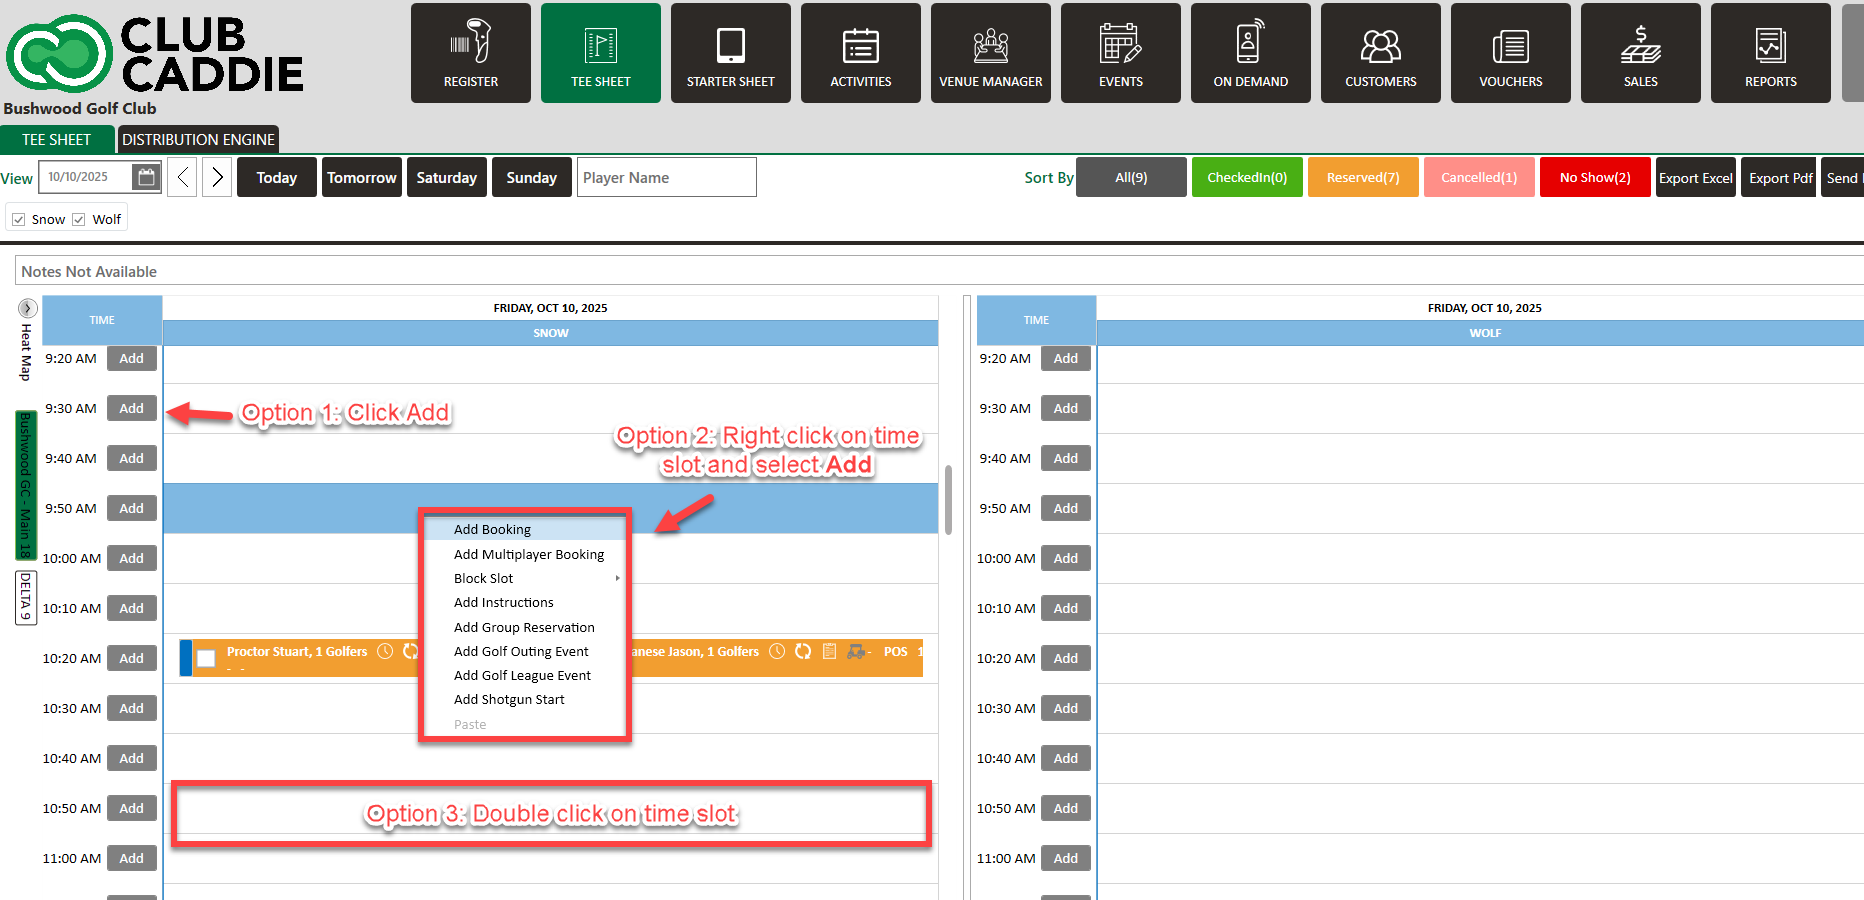Open the Reports module

click(x=1770, y=53)
